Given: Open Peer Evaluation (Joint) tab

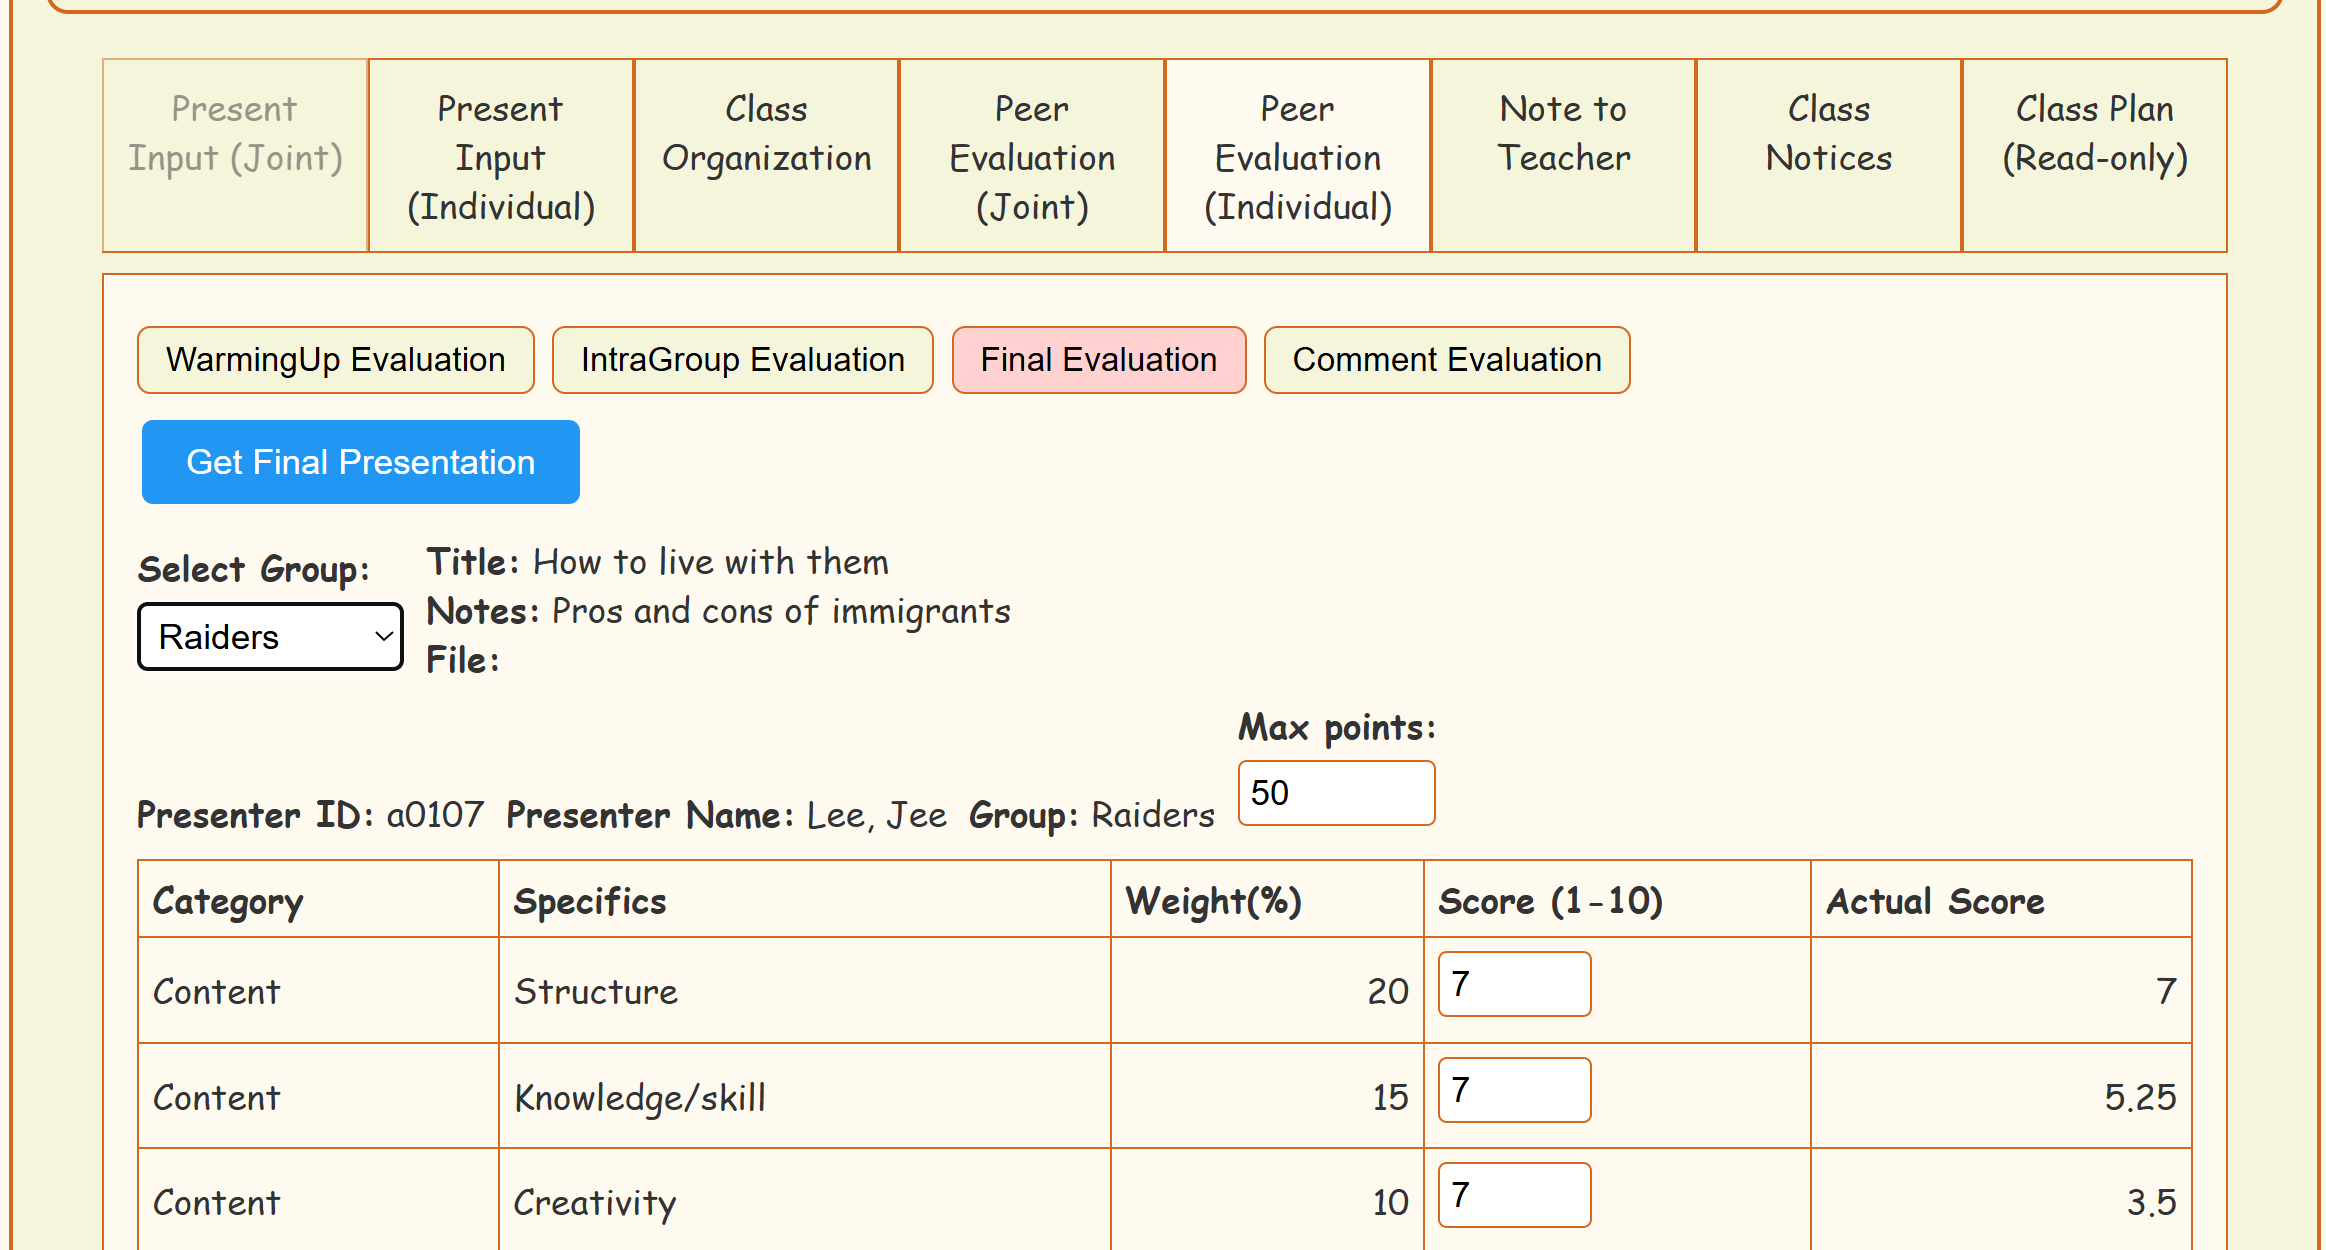Looking at the screenshot, I should (1032, 156).
